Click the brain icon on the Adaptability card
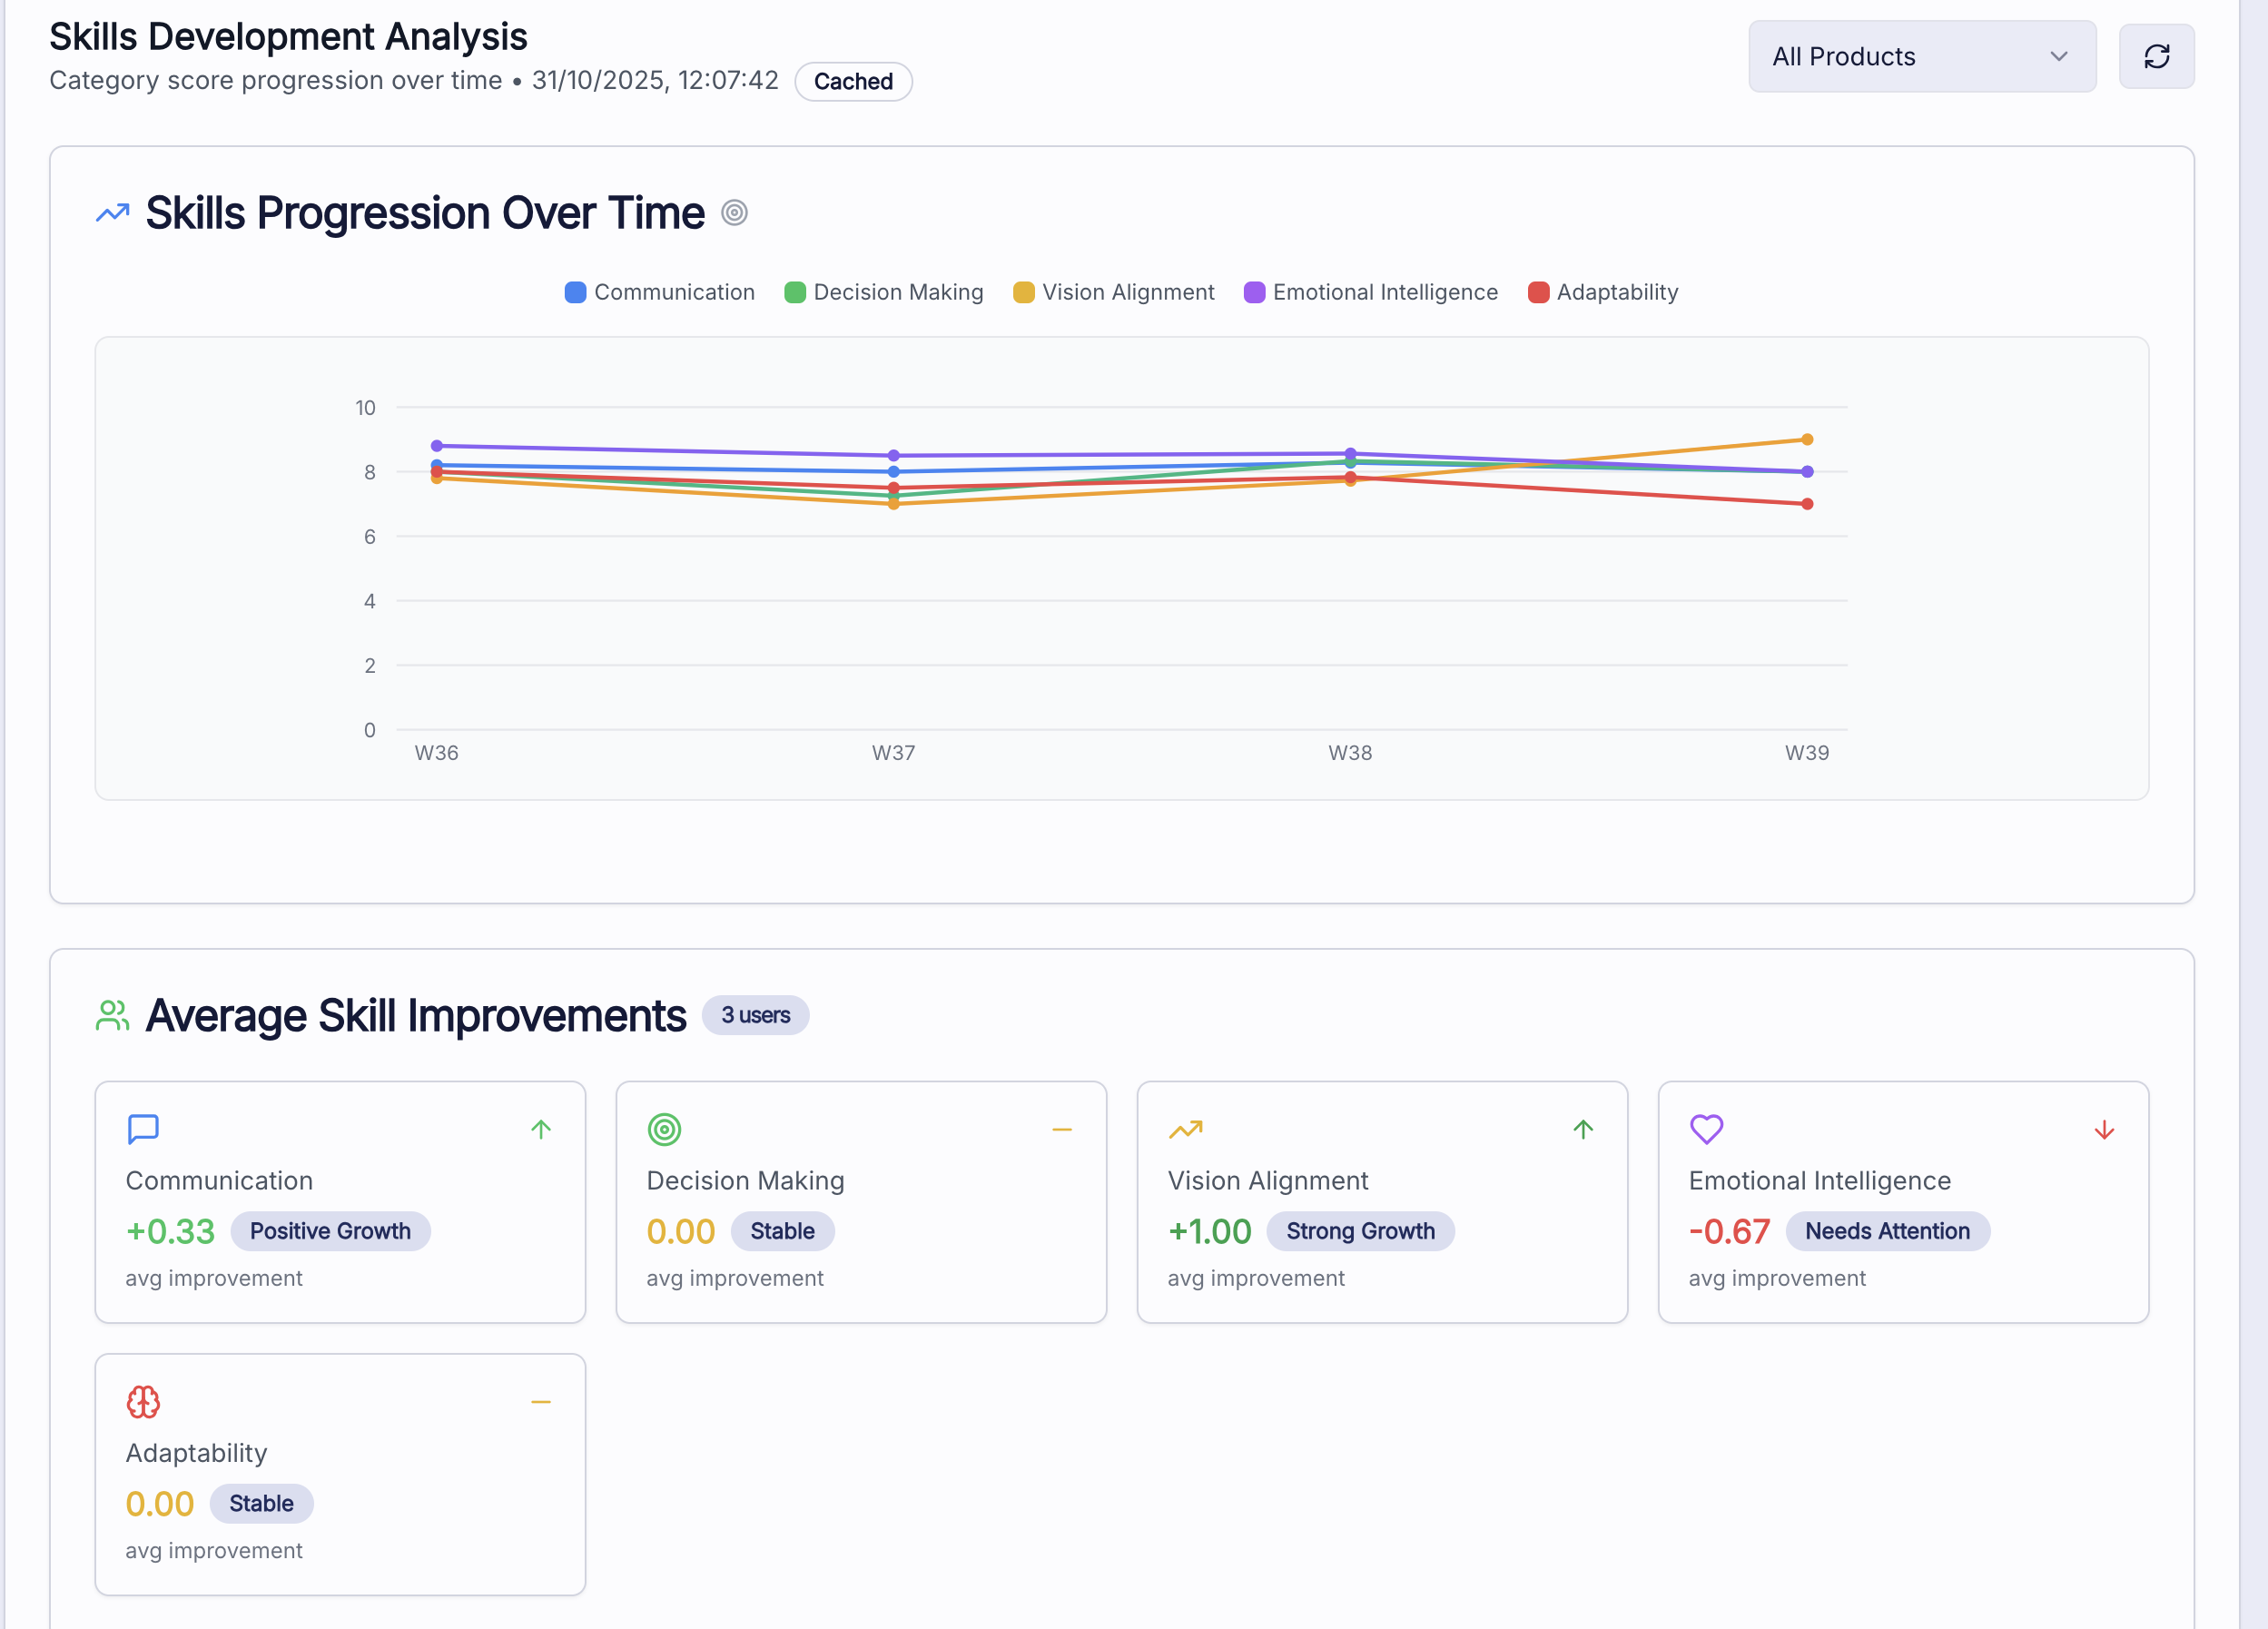The height and width of the screenshot is (1629, 2268). pos(143,1401)
